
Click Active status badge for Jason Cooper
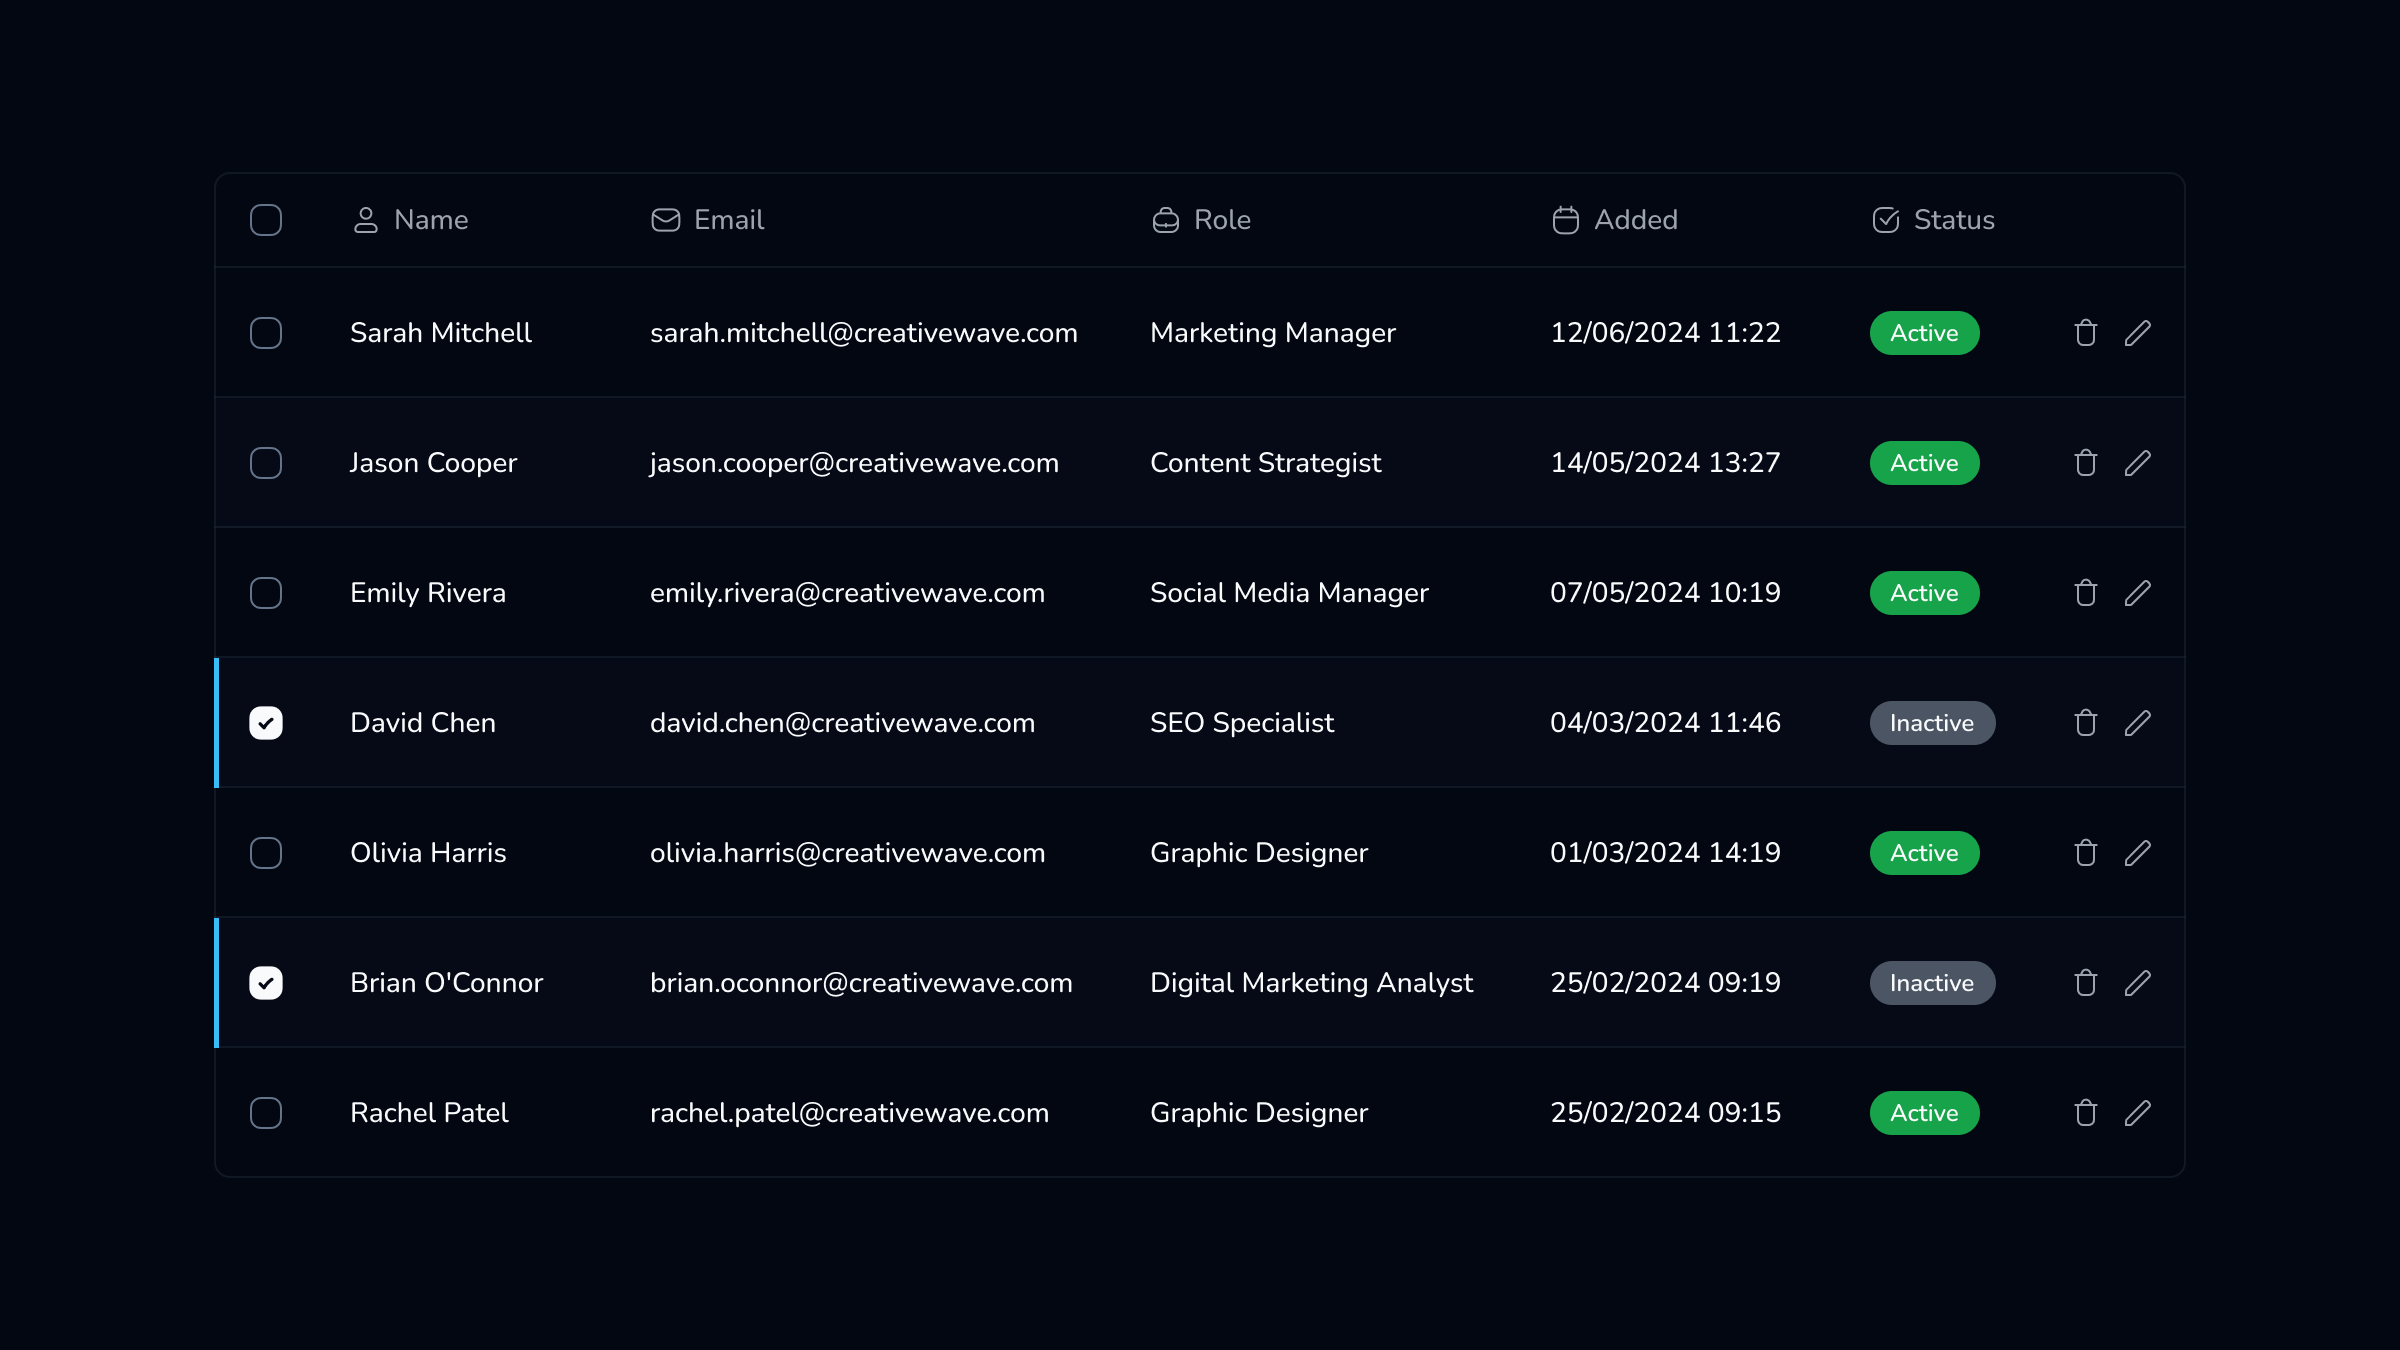(x=1924, y=463)
